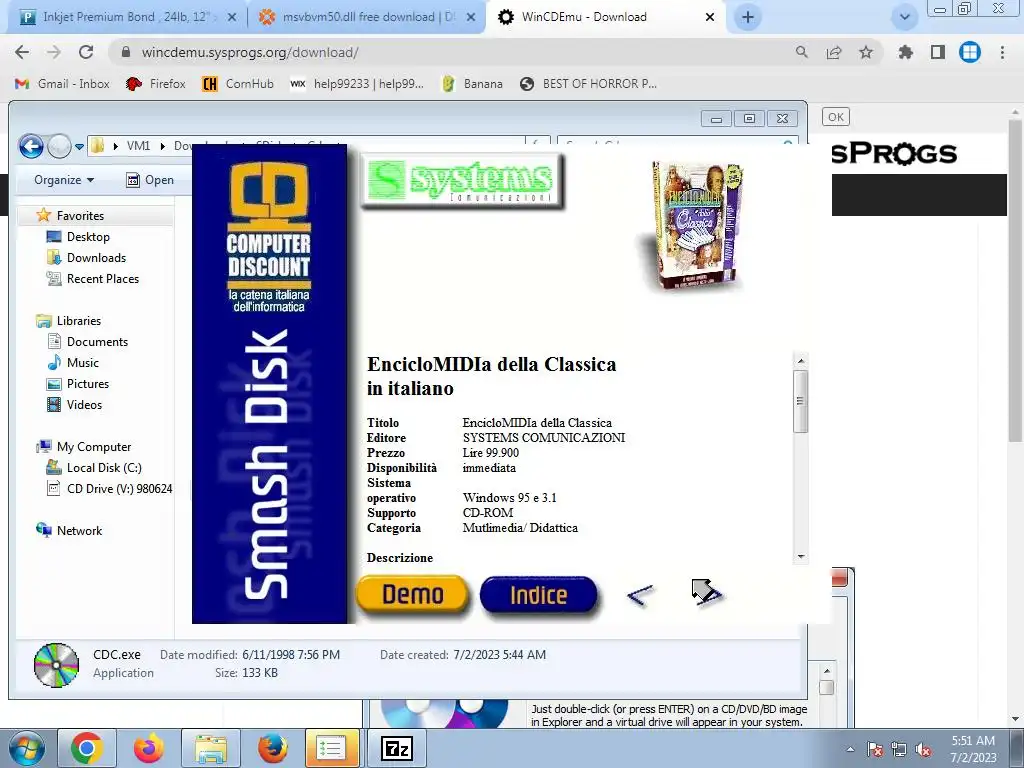Click the OK button on webpage
The width and height of the screenshot is (1024, 768).
click(836, 117)
